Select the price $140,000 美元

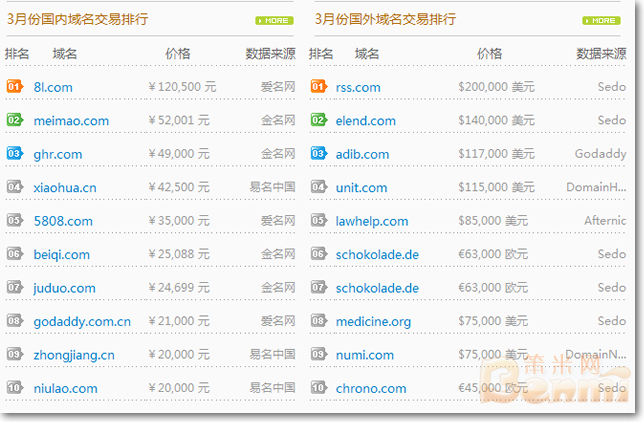(496, 120)
